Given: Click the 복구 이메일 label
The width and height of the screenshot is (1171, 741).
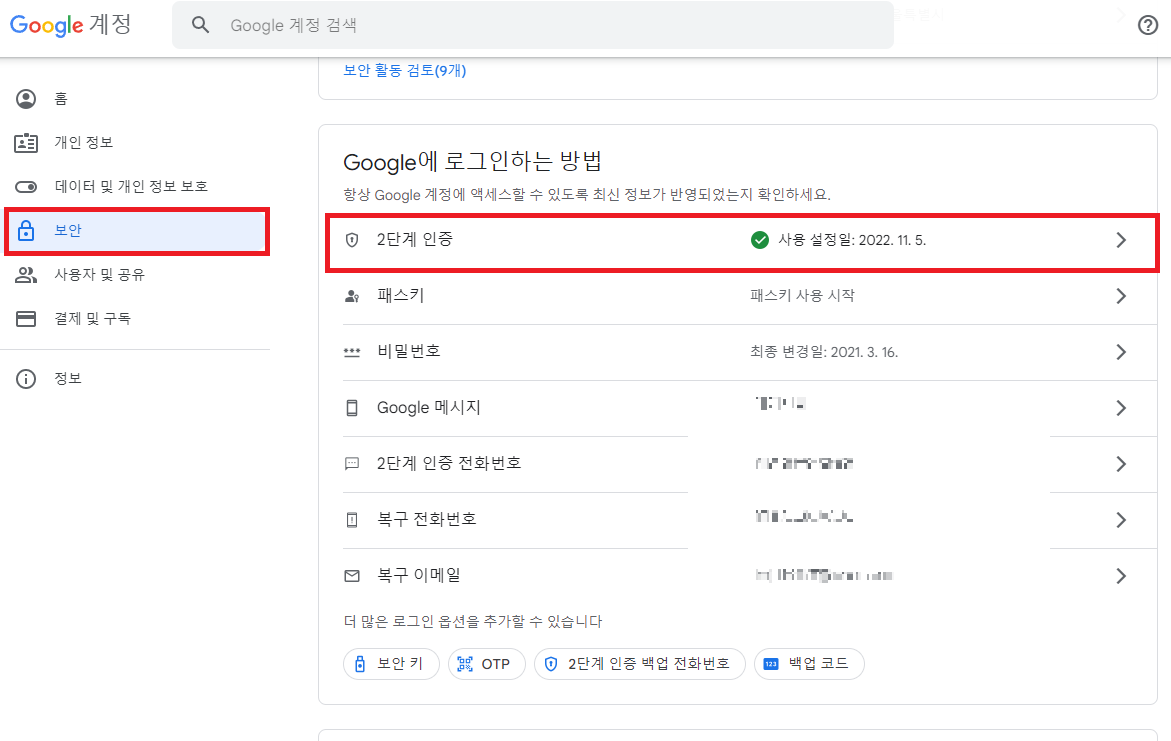Looking at the screenshot, I should click(419, 575).
